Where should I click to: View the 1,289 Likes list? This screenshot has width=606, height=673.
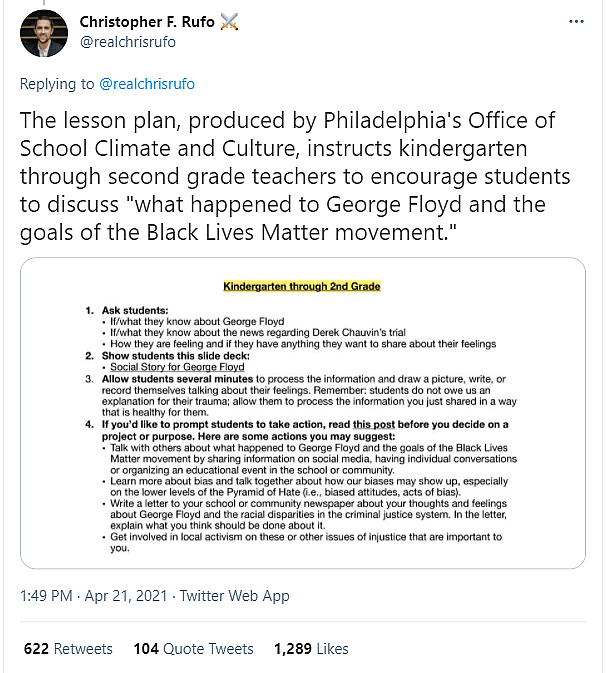point(312,649)
